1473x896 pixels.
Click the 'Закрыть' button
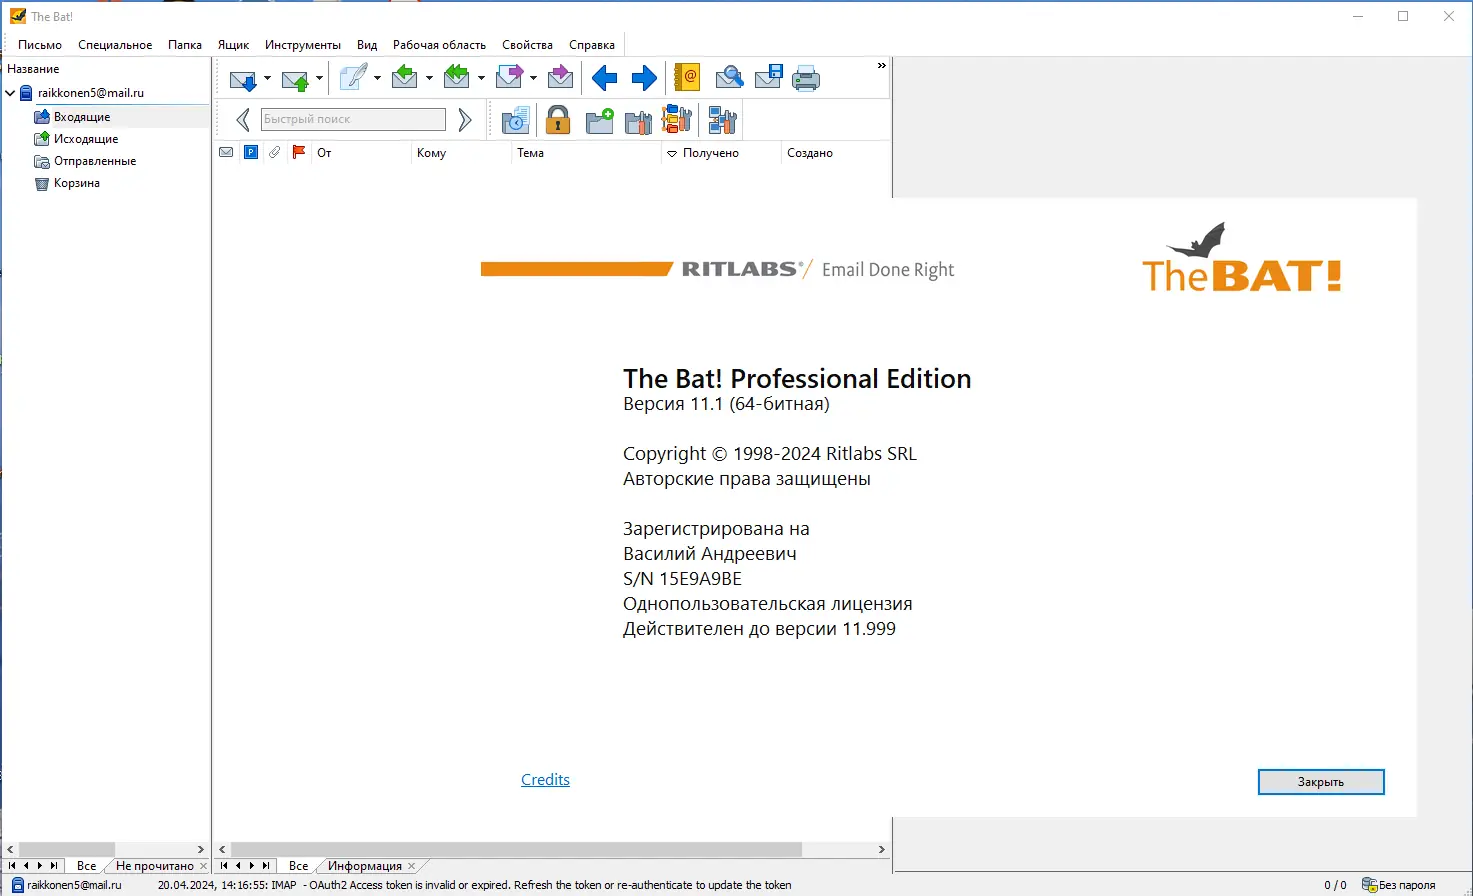[1321, 782]
